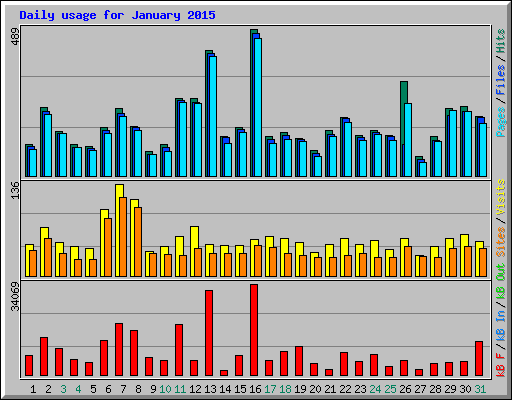Screen dimensions: 512x400
Task: Click the 'Sites' legend label
Action: 500,242
